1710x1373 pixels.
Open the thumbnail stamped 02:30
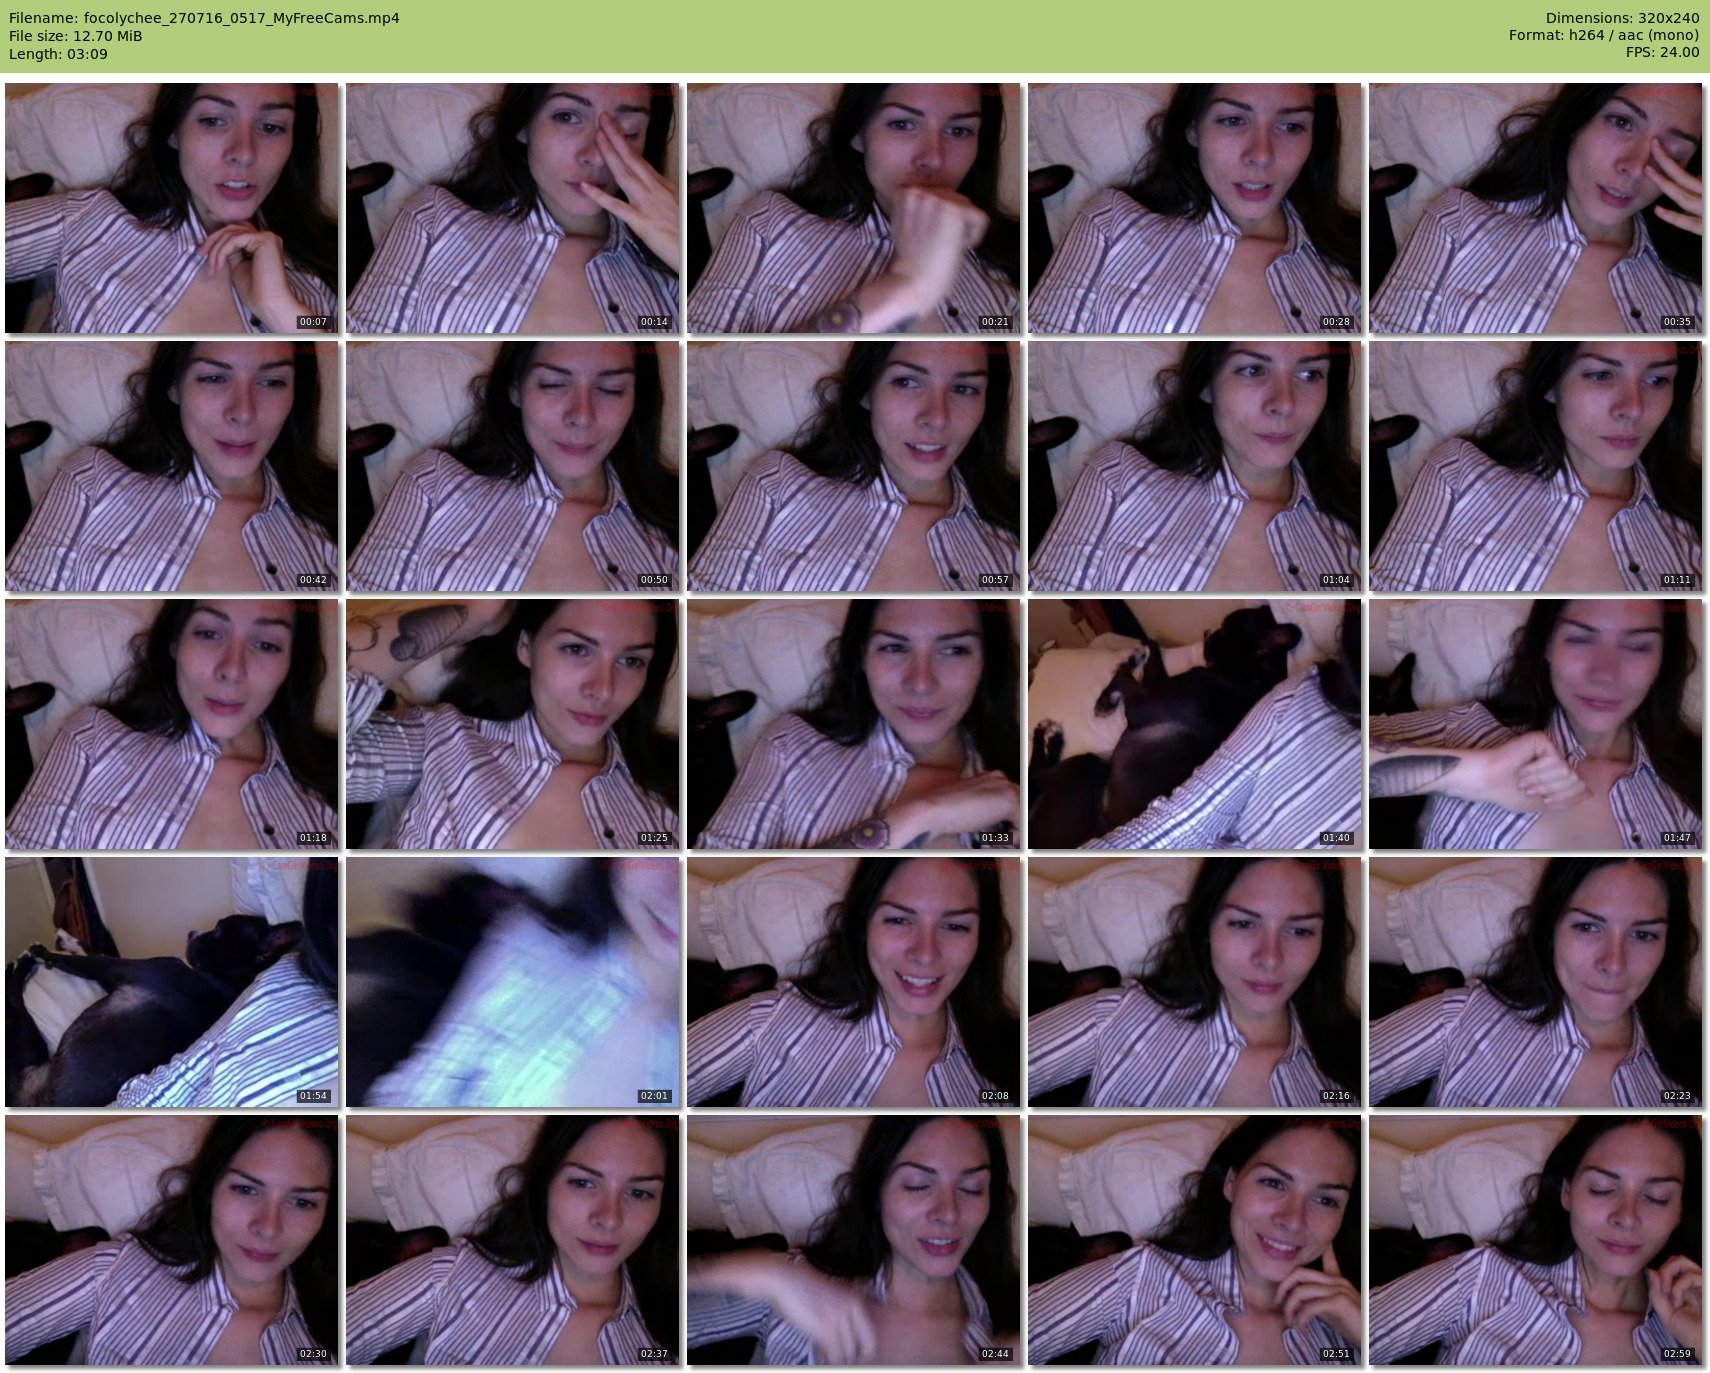(172, 1240)
